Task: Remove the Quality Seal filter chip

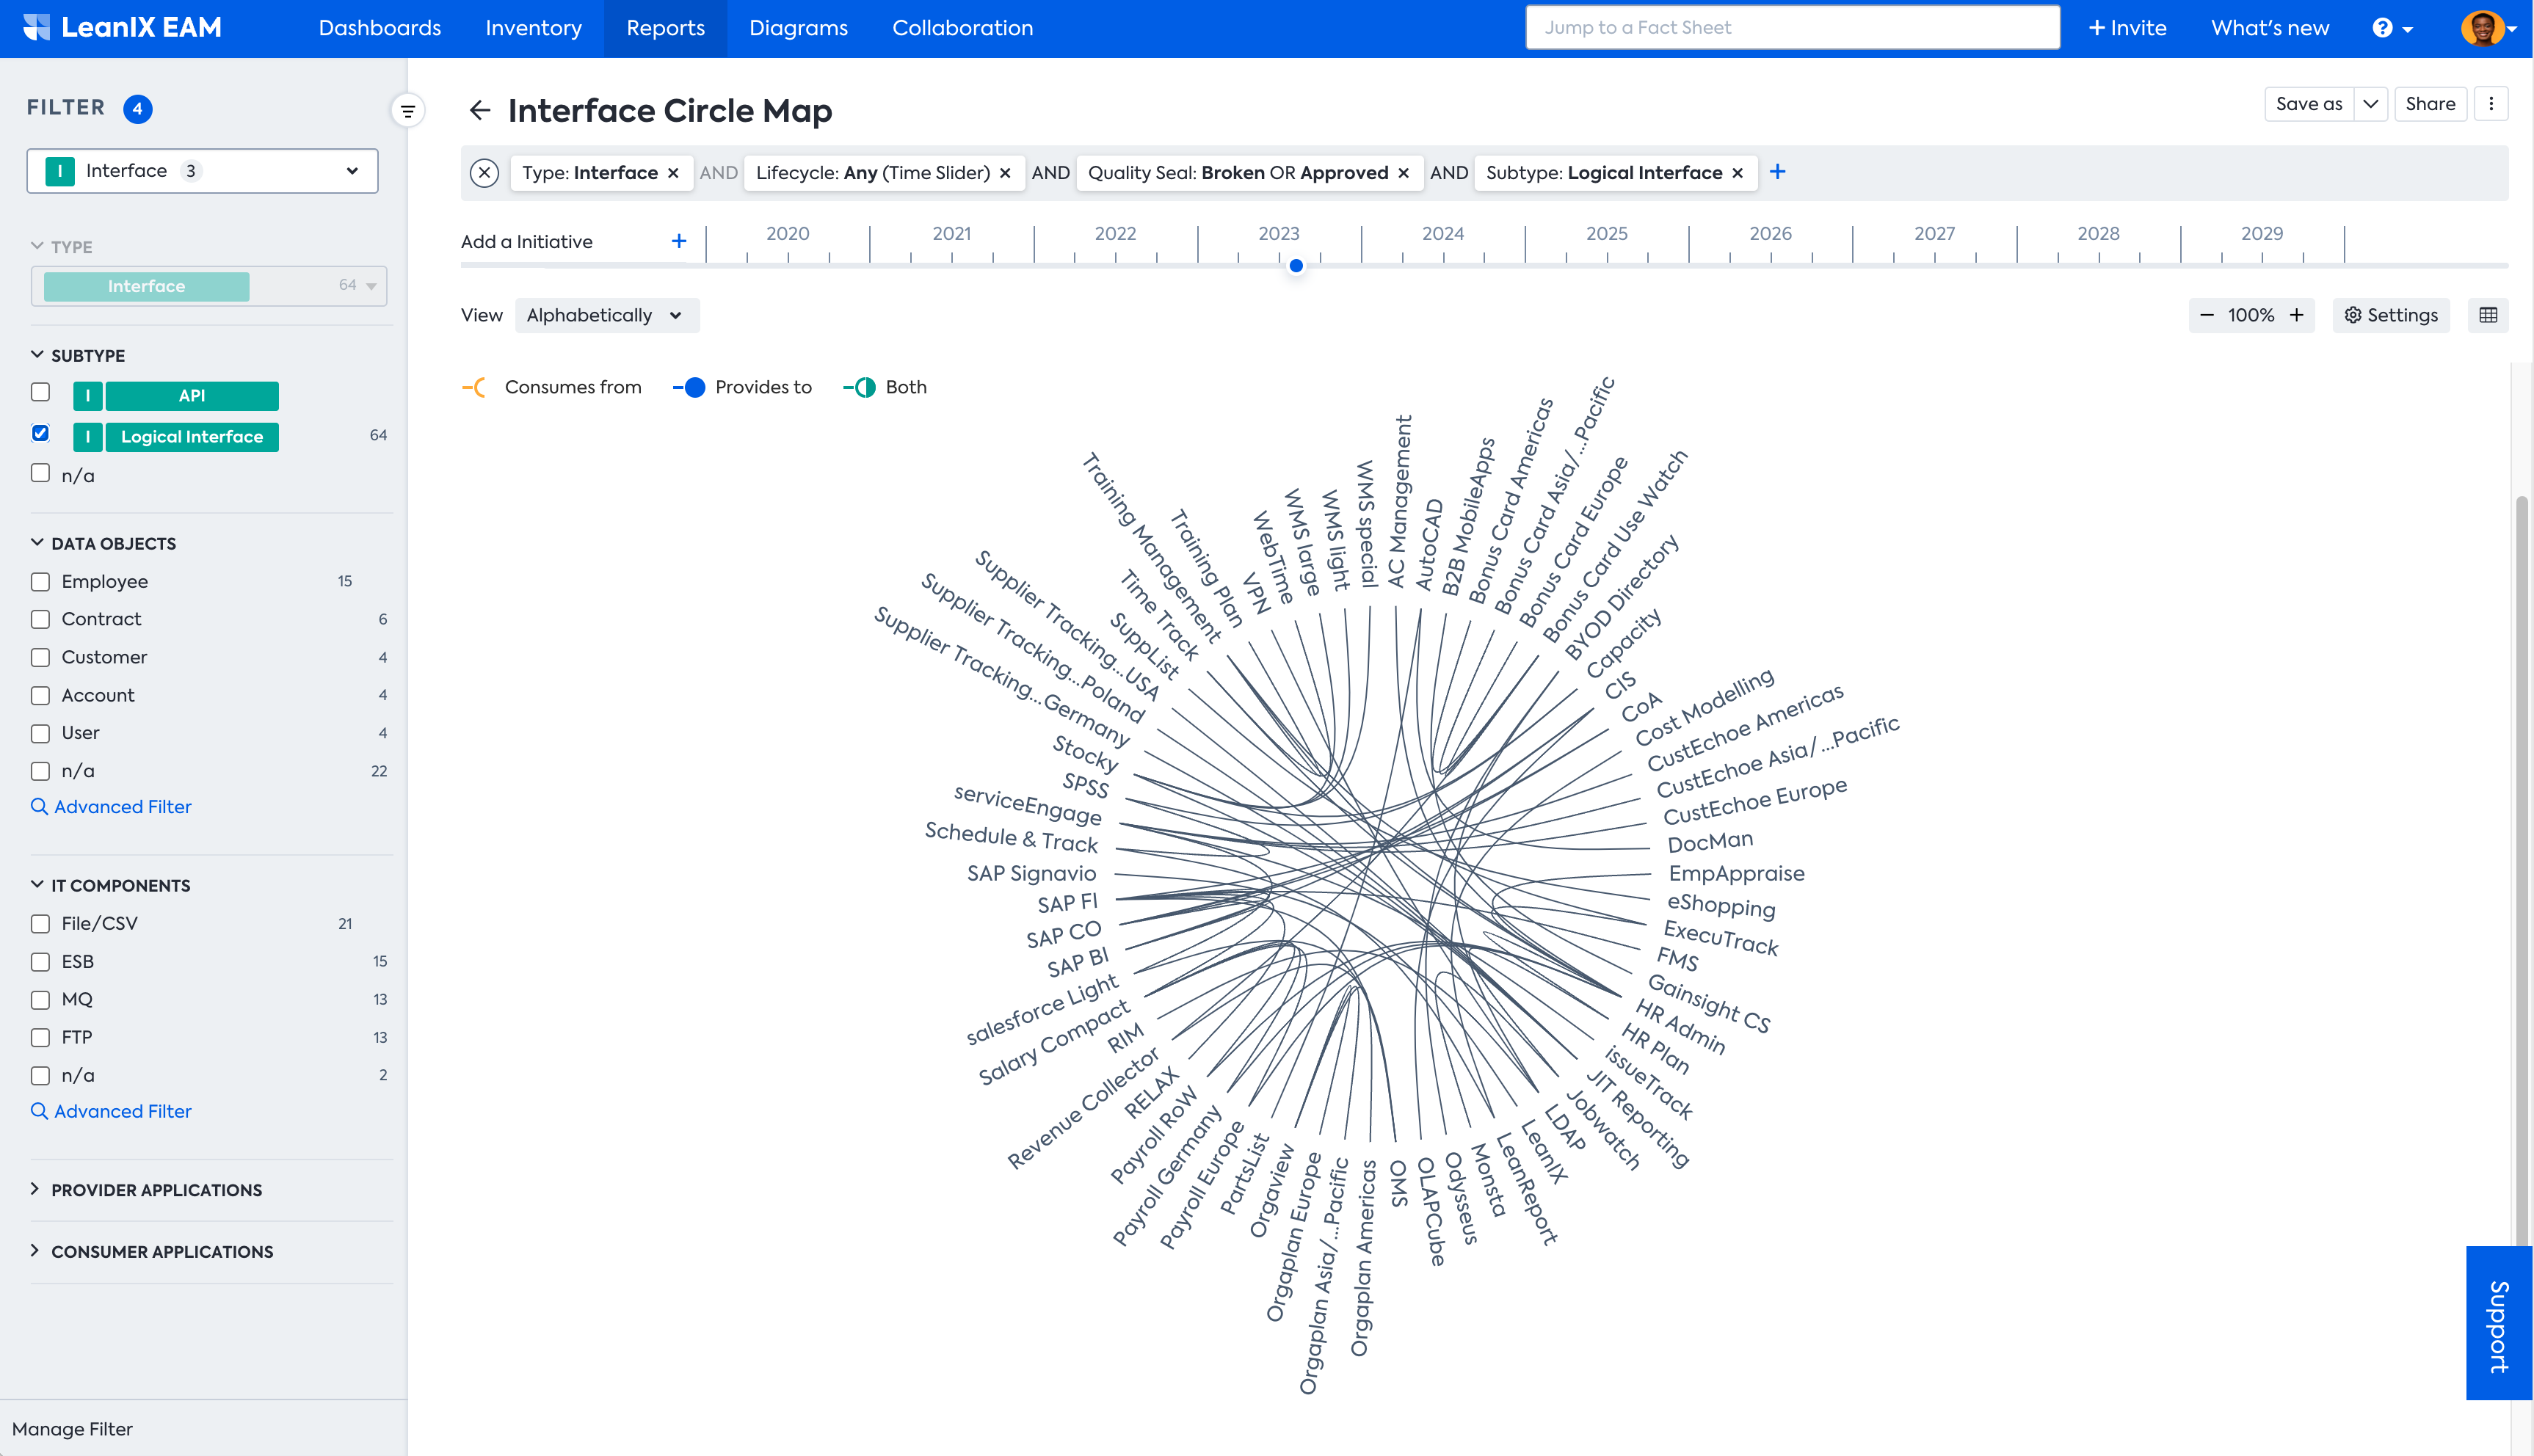Action: pyautogui.click(x=1404, y=173)
